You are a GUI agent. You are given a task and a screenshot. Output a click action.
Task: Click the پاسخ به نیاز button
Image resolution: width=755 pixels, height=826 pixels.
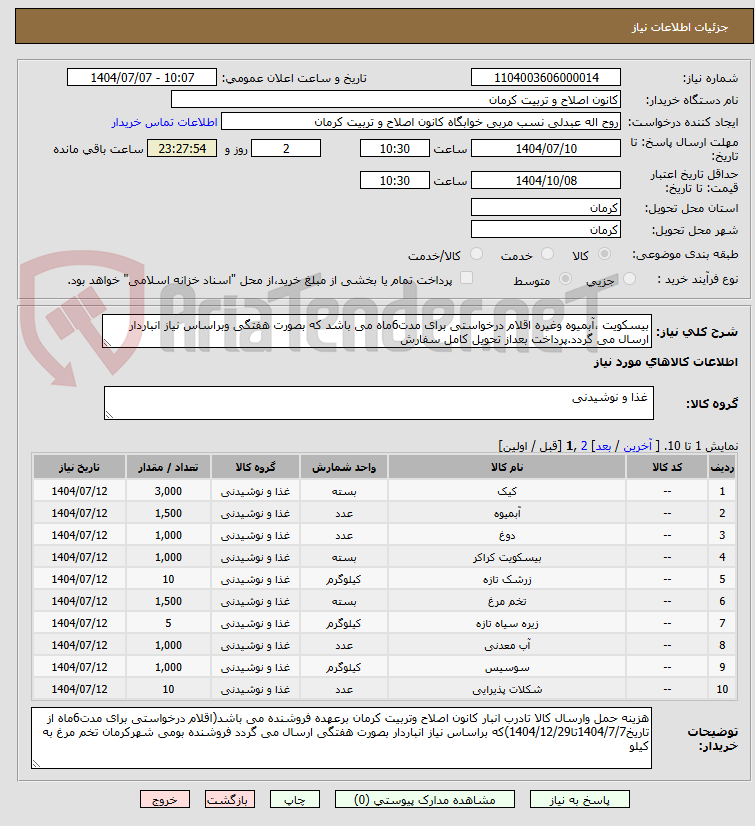click(x=580, y=800)
